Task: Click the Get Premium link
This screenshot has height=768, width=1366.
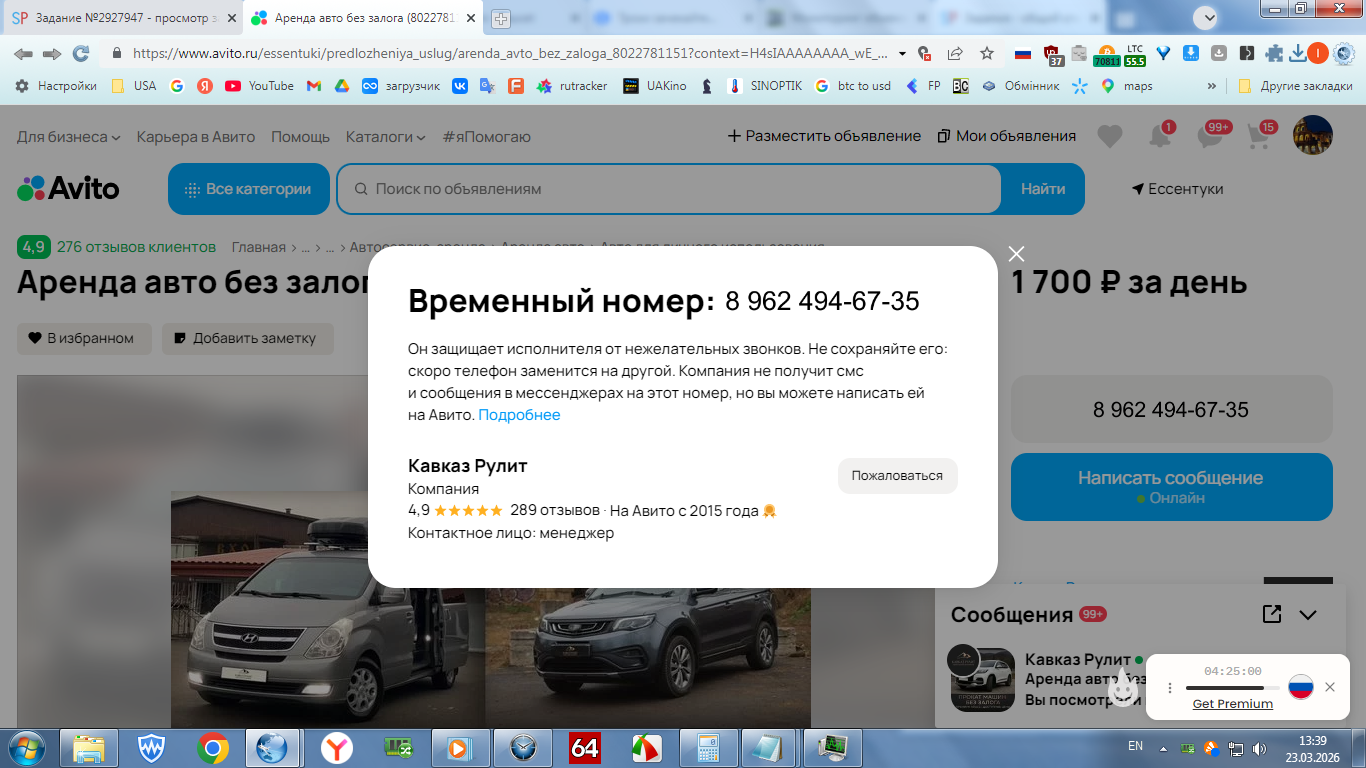Action: coord(1232,704)
